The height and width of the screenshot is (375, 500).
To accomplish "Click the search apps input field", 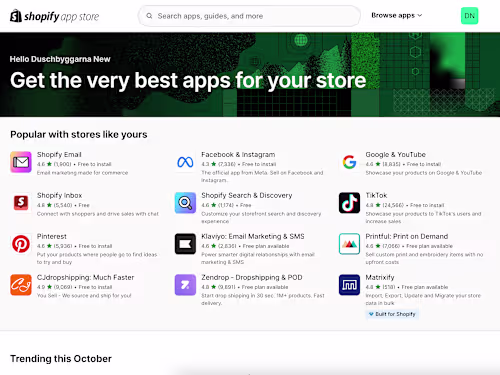I will tap(249, 16).
